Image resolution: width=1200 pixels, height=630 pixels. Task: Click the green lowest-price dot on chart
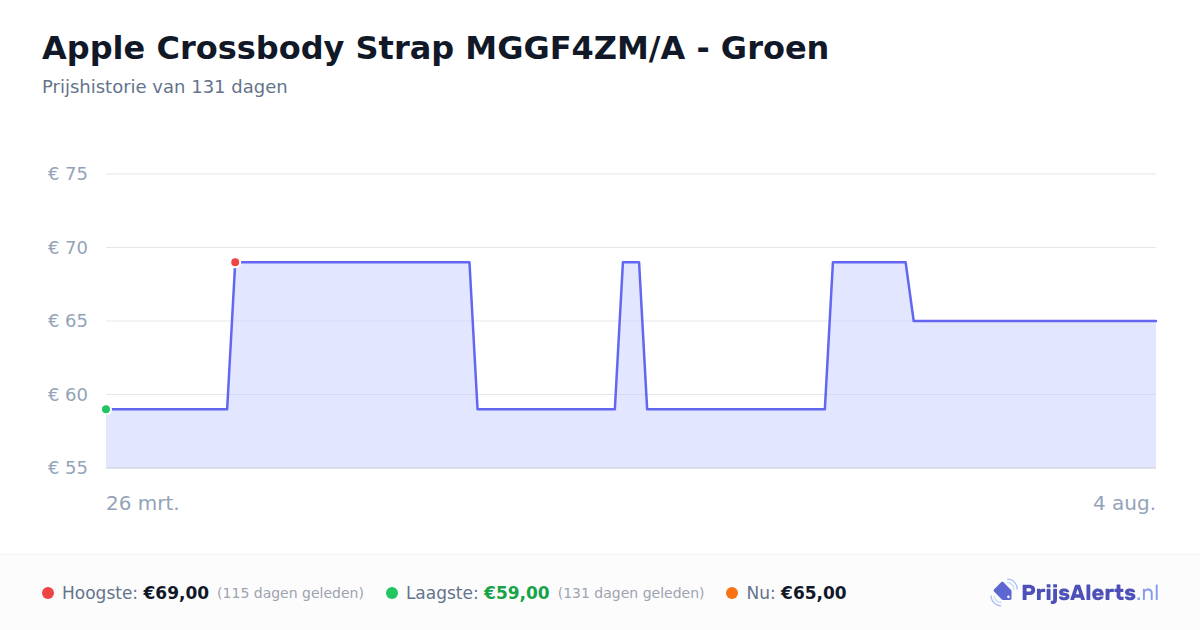106,409
